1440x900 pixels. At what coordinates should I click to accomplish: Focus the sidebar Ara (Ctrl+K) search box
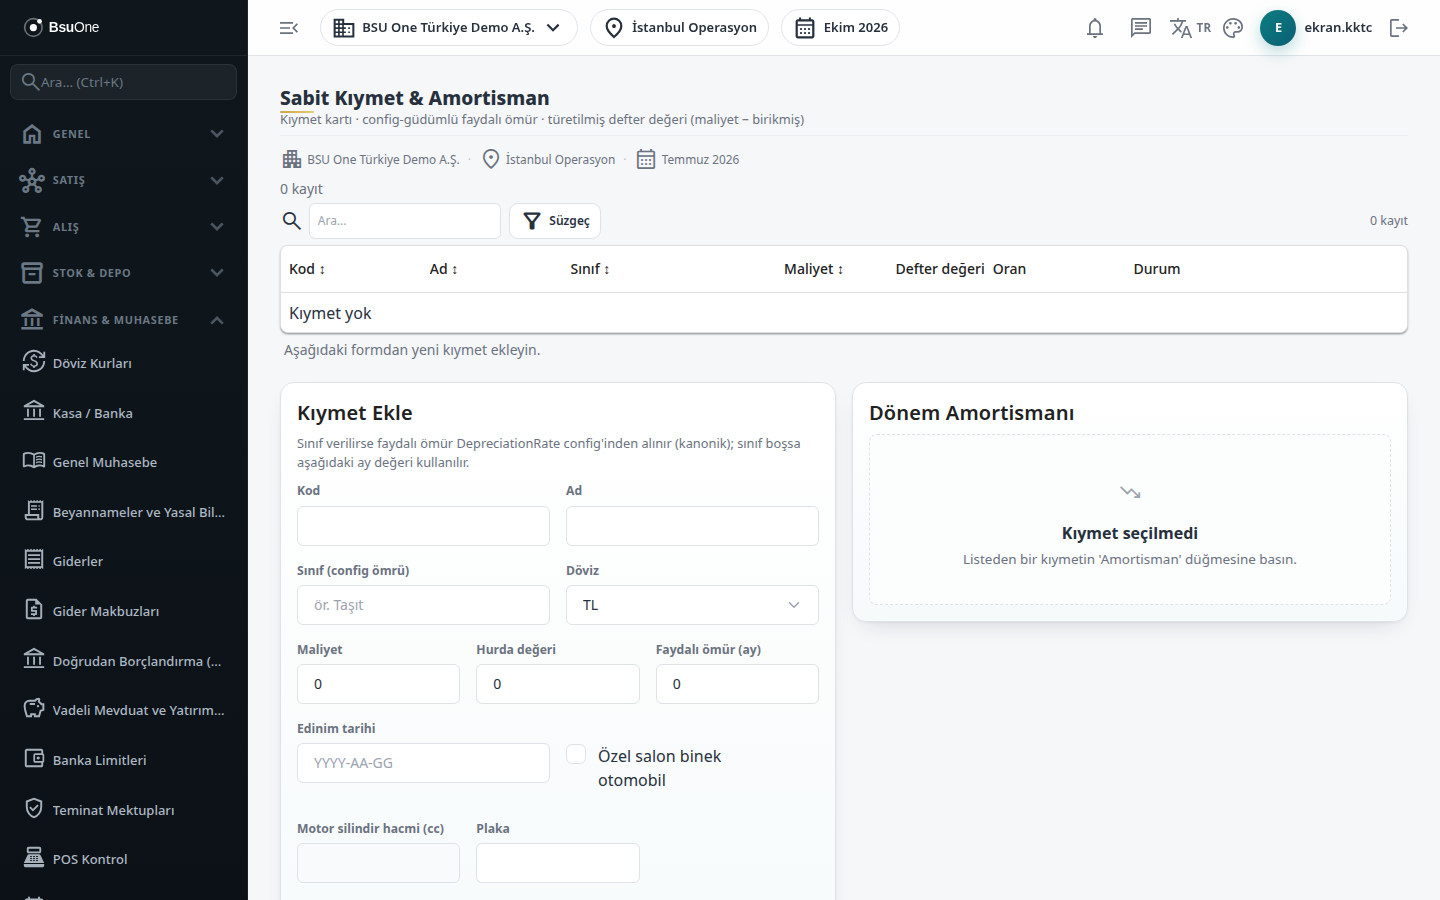point(124,82)
